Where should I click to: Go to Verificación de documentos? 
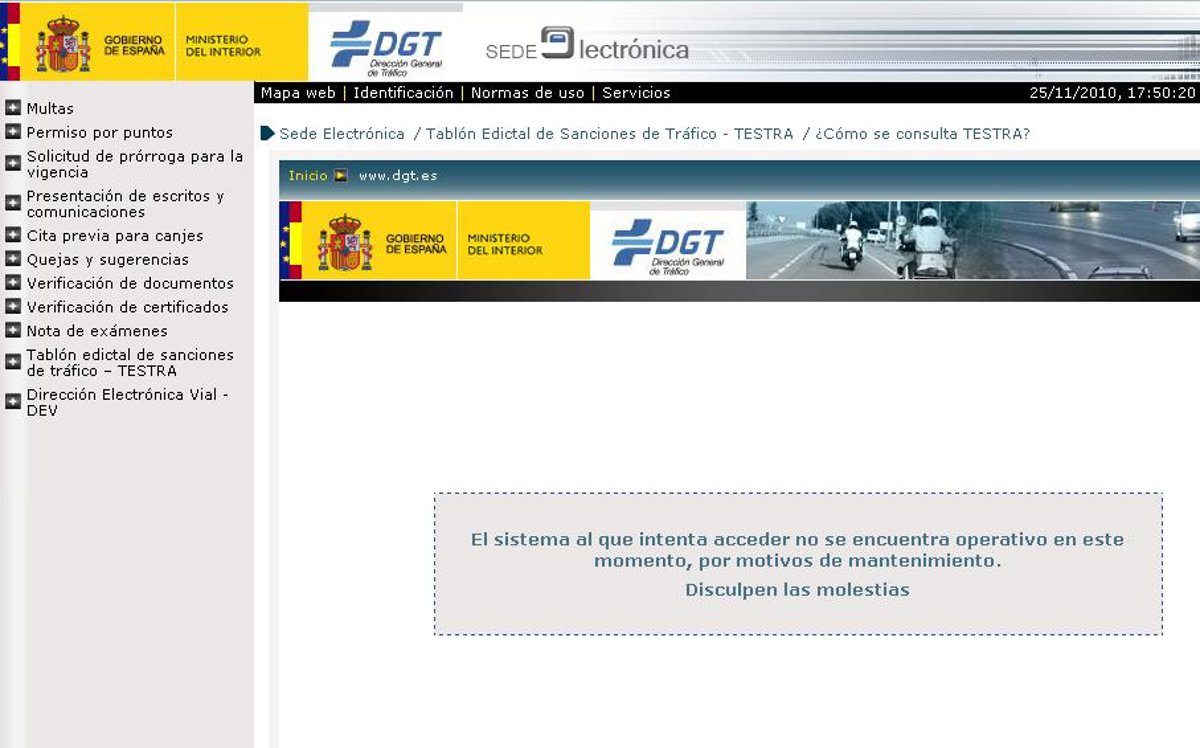130,284
